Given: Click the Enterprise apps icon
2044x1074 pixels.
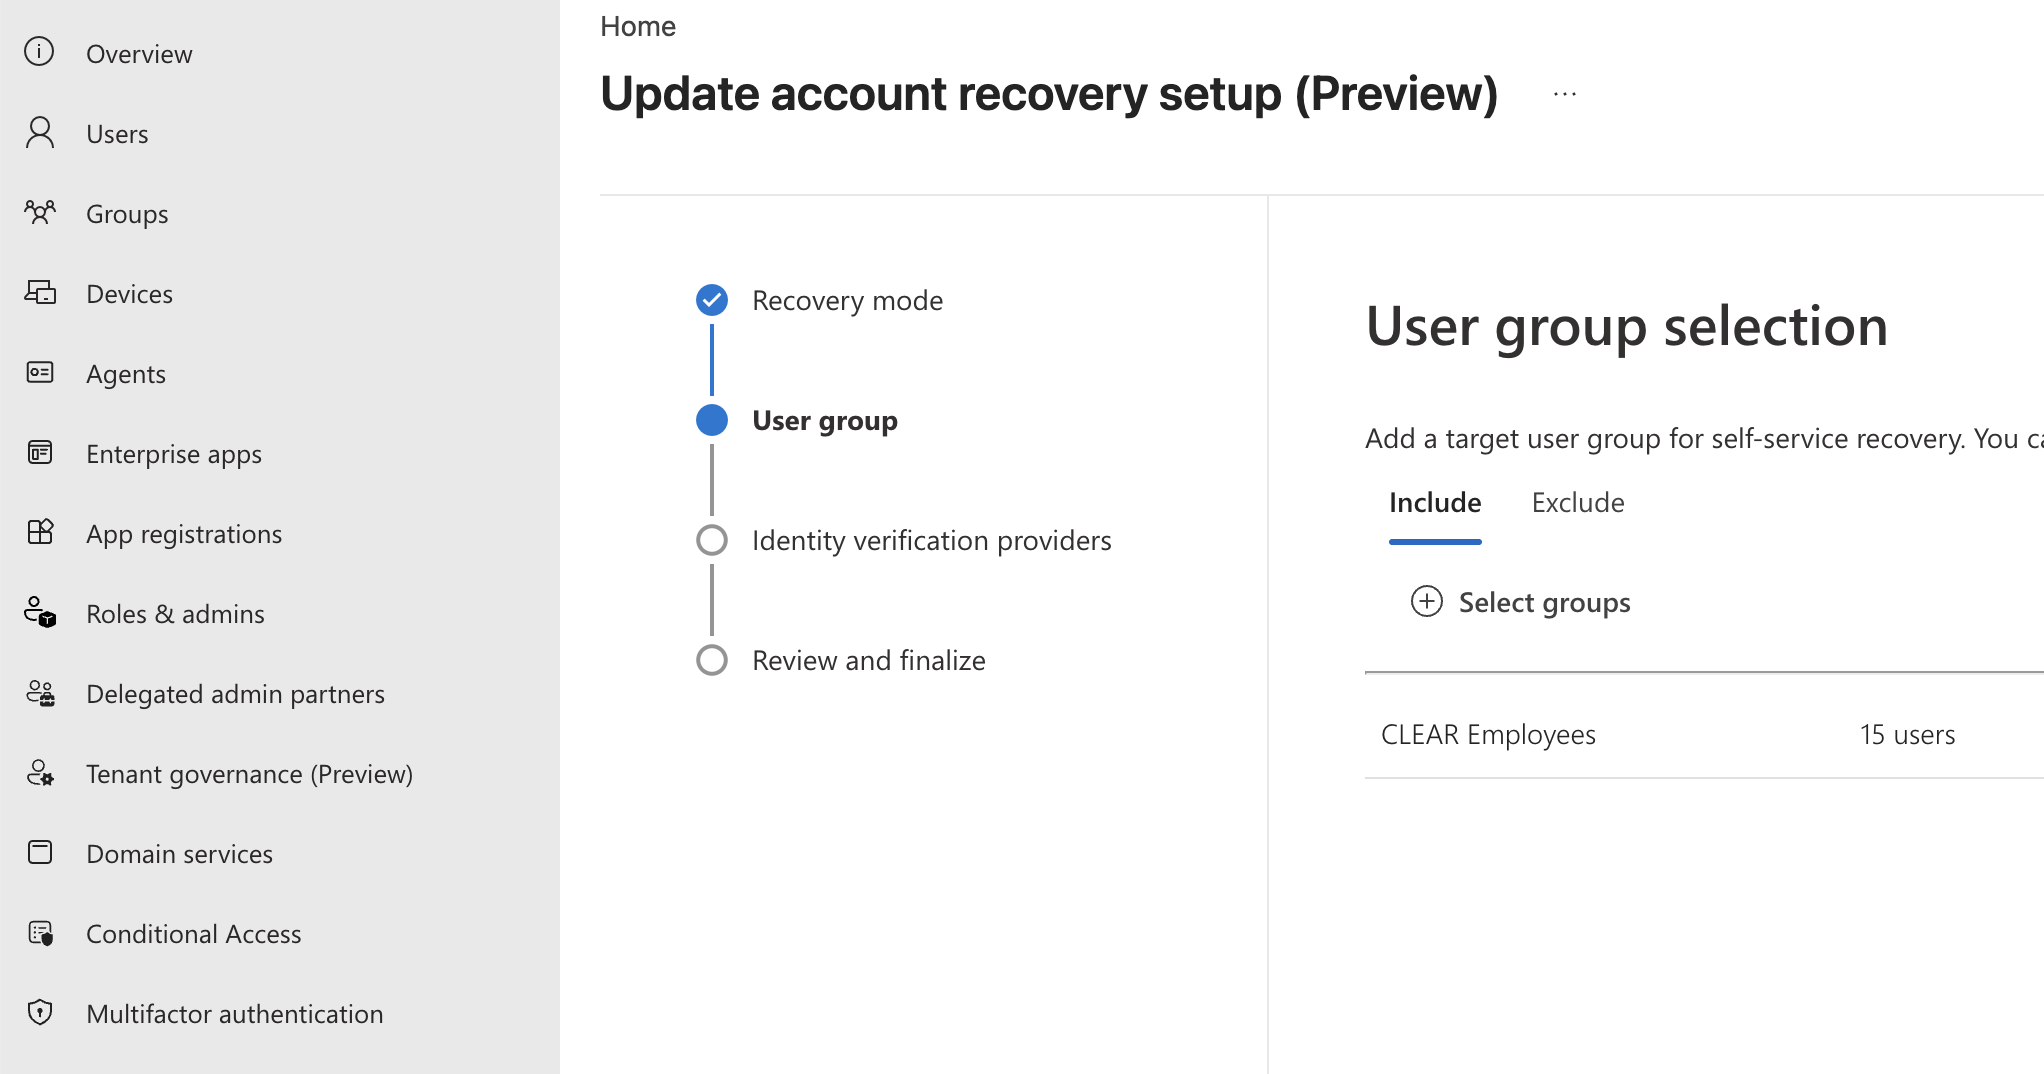Looking at the screenshot, I should tap(39, 452).
